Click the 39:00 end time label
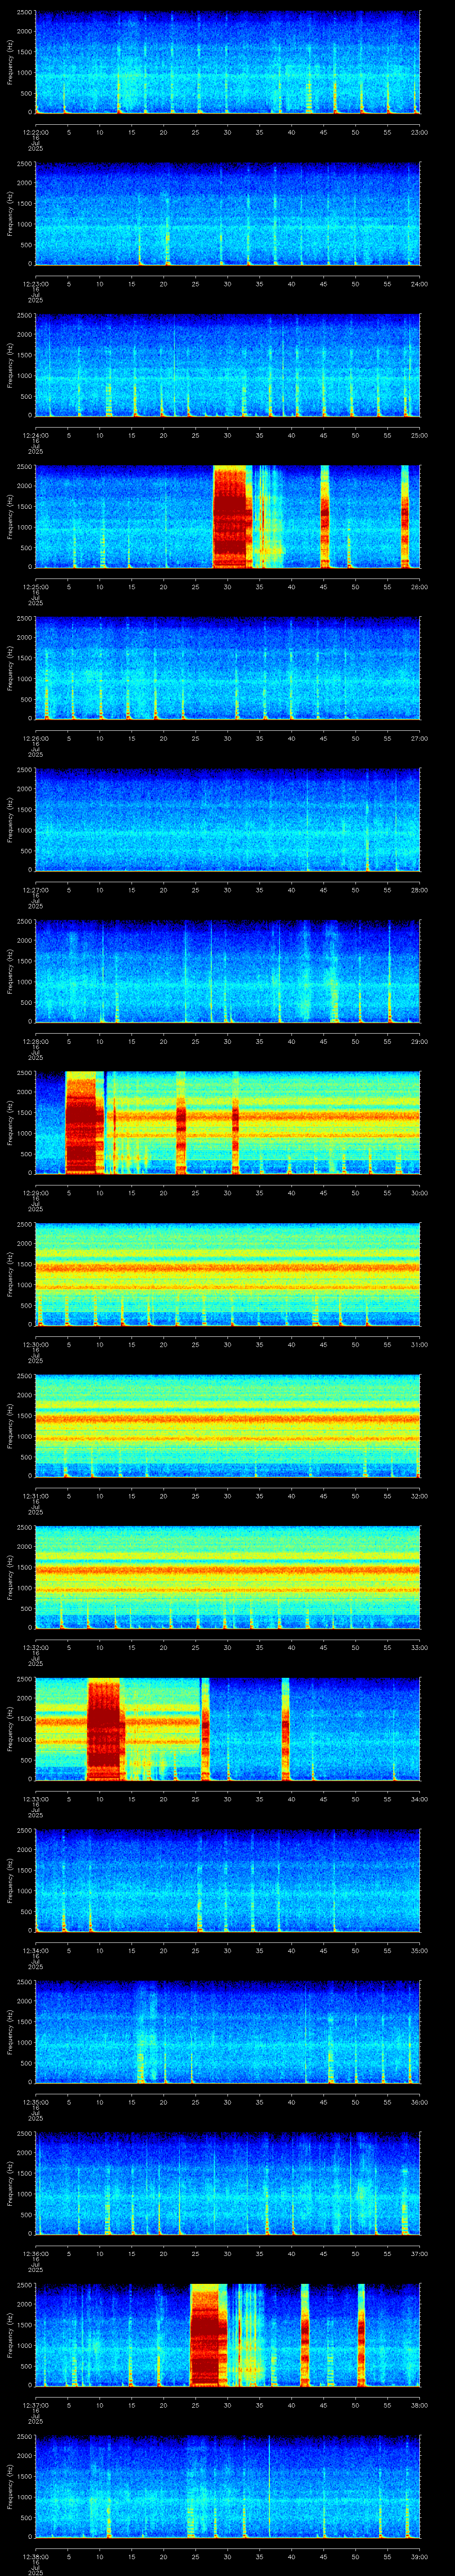Image resolution: width=455 pixels, height=2576 pixels. [x=419, y=2556]
